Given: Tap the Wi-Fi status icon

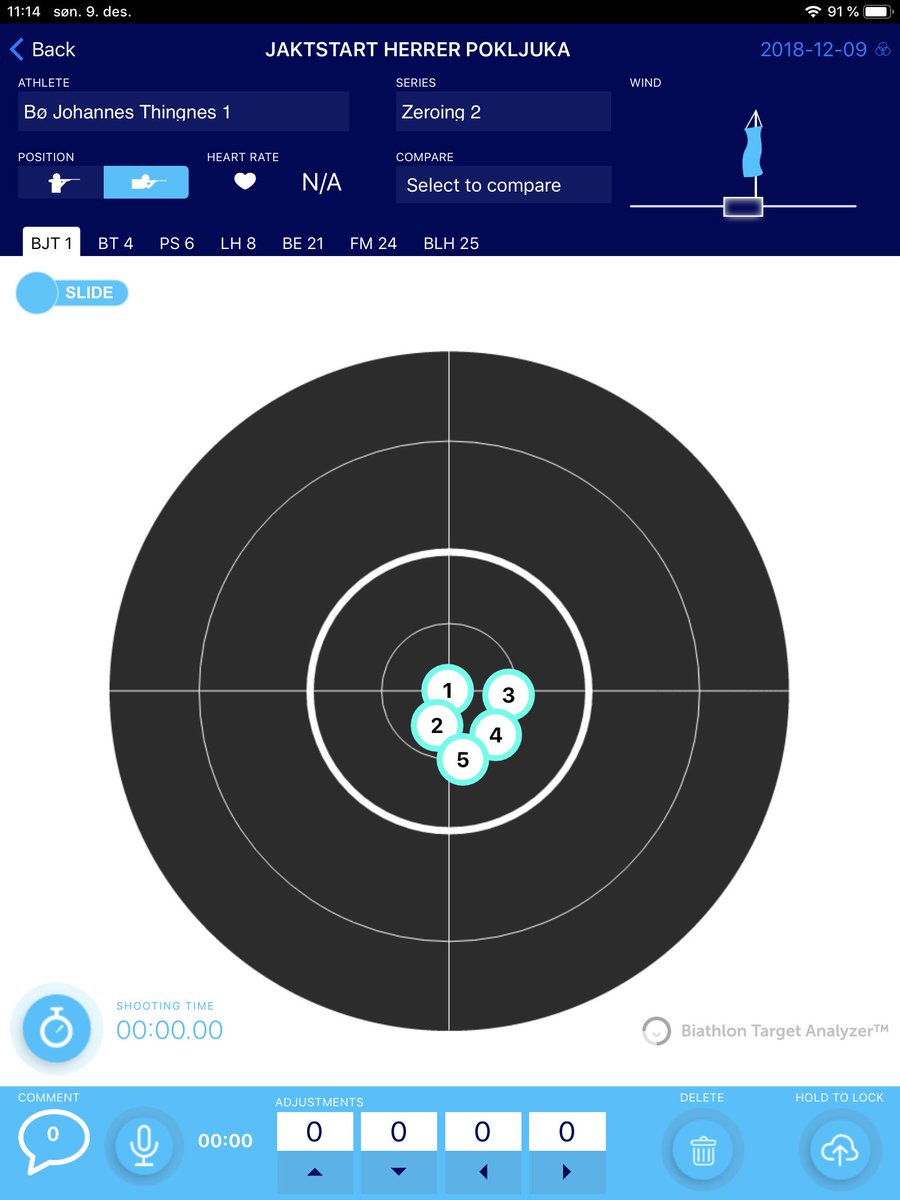Looking at the screenshot, I should [x=811, y=11].
